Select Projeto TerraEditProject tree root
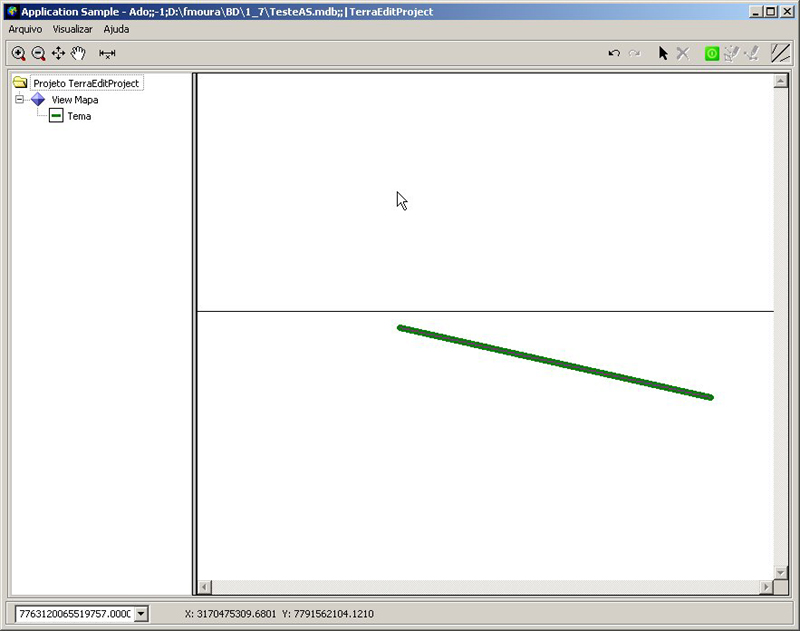 point(86,83)
